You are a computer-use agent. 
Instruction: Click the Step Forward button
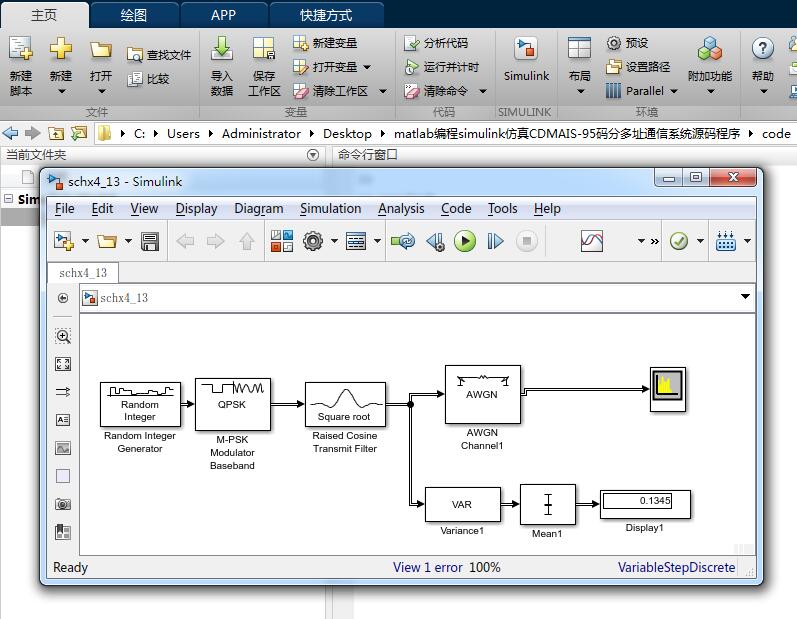click(x=495, y=241)
